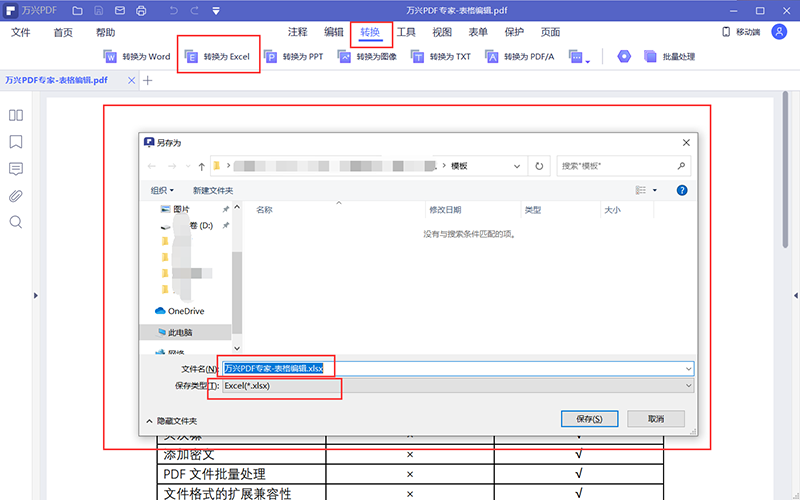
Task: Switch to the 表单 tab
Action: (x=478, y=32)
